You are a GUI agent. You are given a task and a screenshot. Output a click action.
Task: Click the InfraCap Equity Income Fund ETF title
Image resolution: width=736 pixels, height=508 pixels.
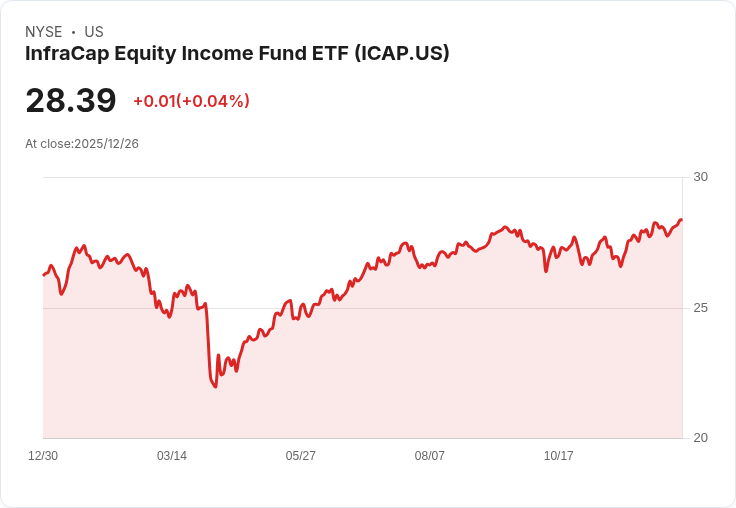(x=237, y=54)
